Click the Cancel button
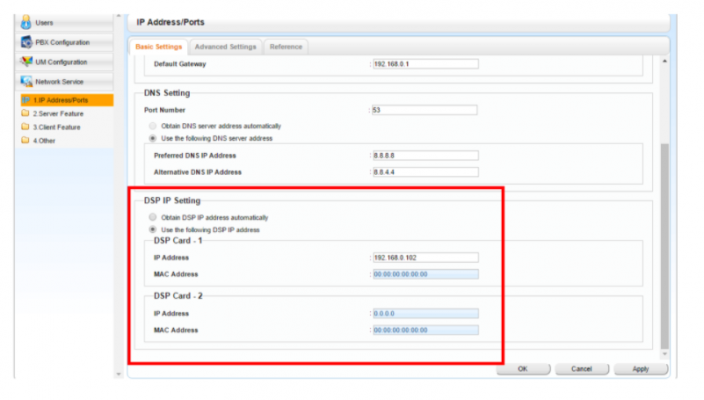The image size is (704, 400). (x=581, y=369)
